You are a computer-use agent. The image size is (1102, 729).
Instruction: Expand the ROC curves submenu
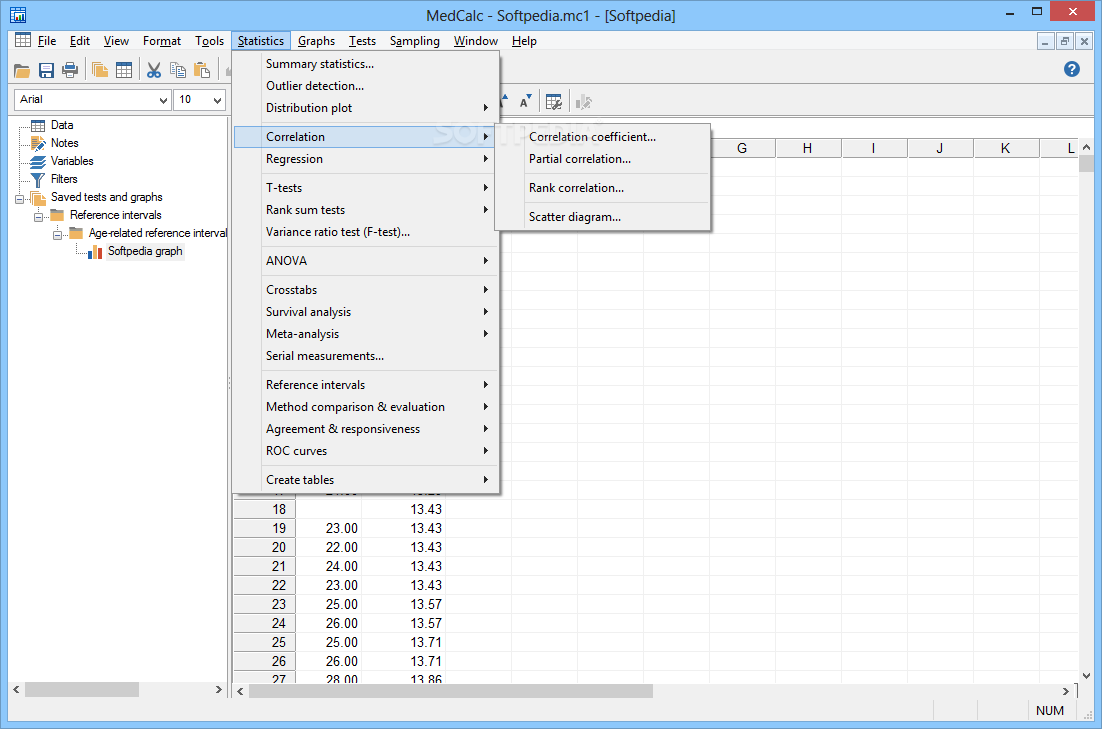(x=366, y=451)
